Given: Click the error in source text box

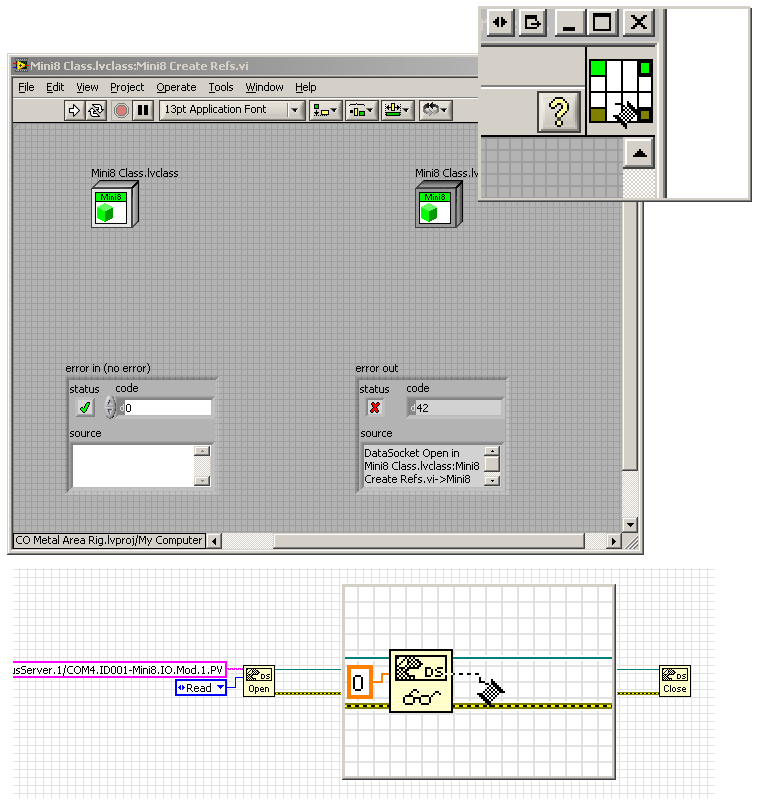Looking at the screenshot, I should pos(133,466).
